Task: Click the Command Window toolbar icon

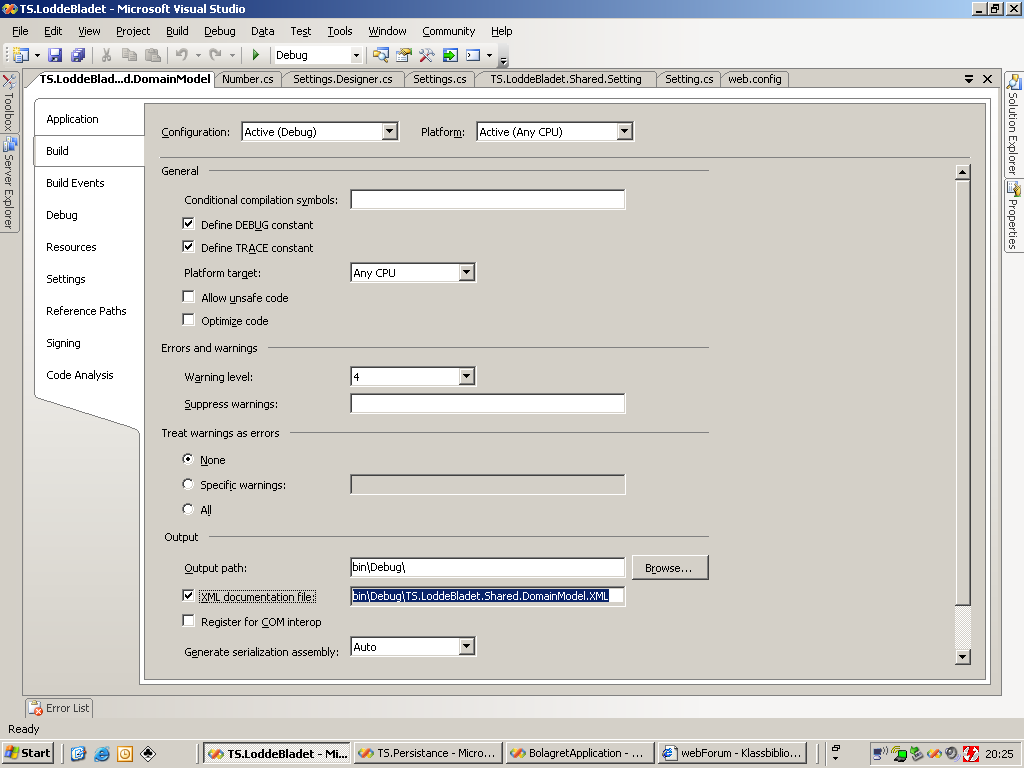Action: [473, 55]
